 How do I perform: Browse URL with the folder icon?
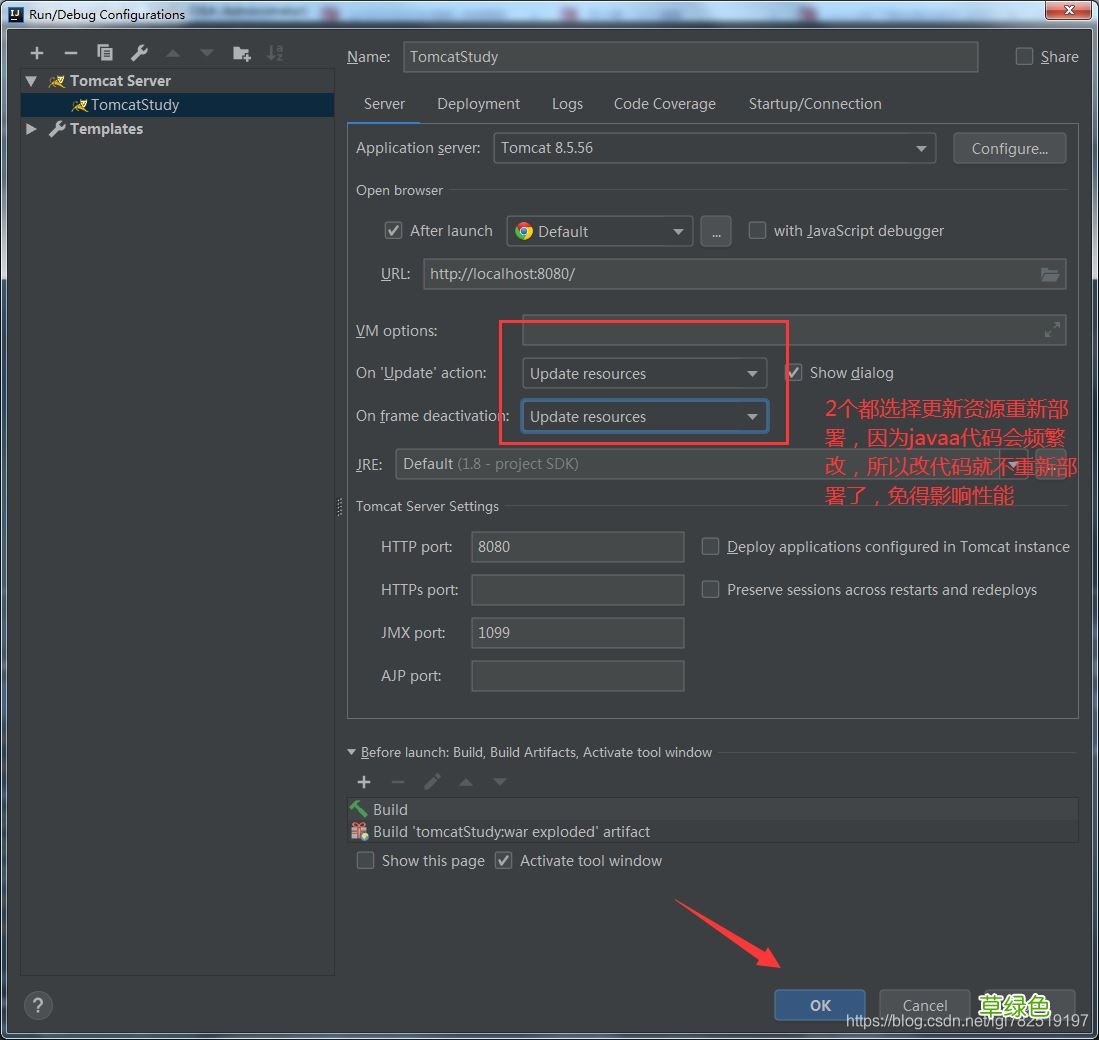click(1049, 274)
